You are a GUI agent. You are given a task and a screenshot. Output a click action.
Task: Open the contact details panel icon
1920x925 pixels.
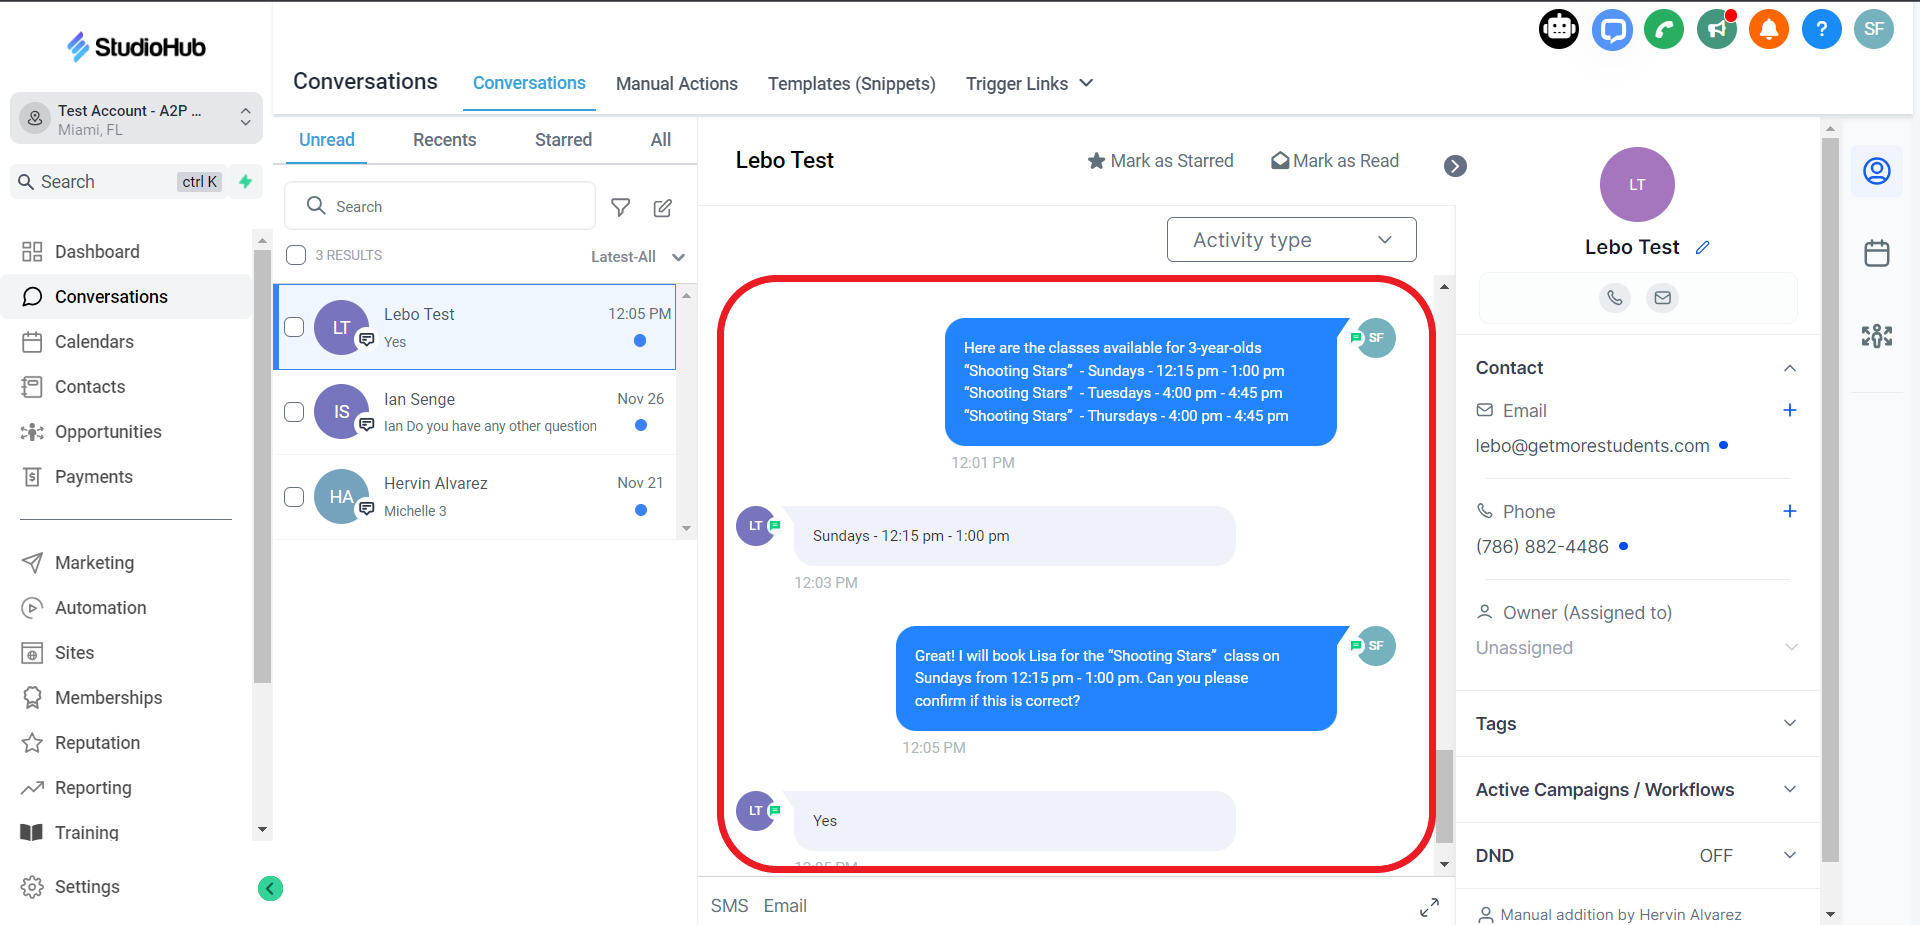(1877, 171)
